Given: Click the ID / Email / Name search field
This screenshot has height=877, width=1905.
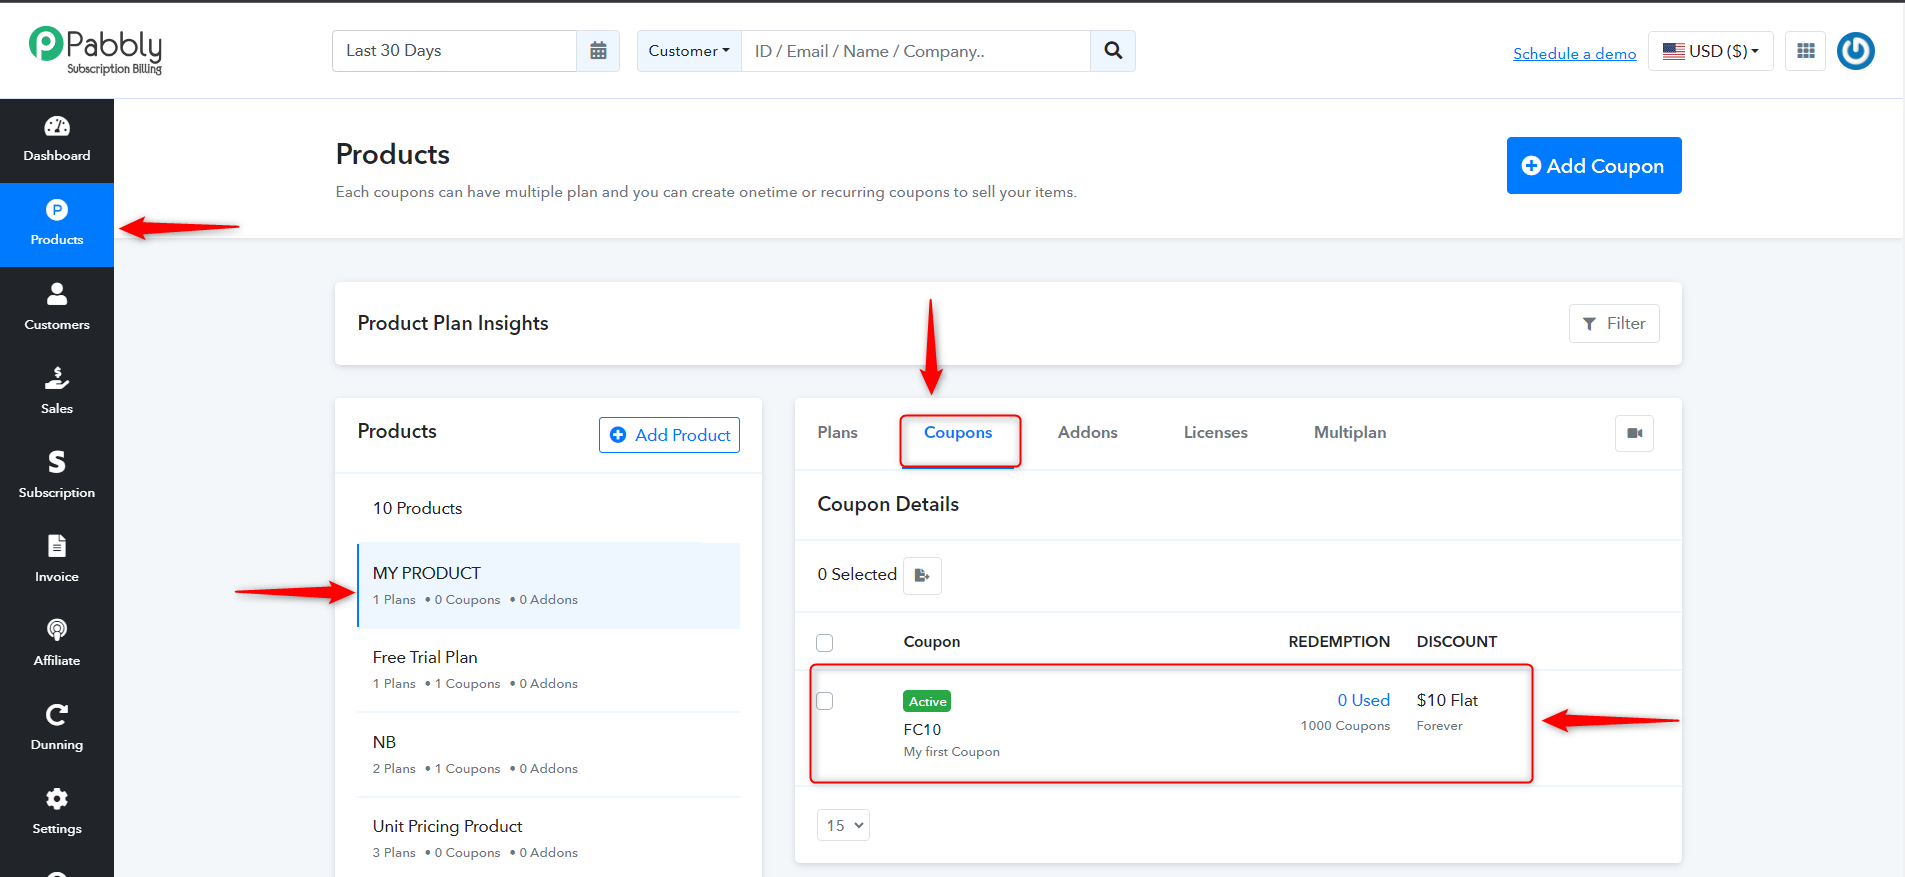Looking at the screenshot, I should point(916,51).
